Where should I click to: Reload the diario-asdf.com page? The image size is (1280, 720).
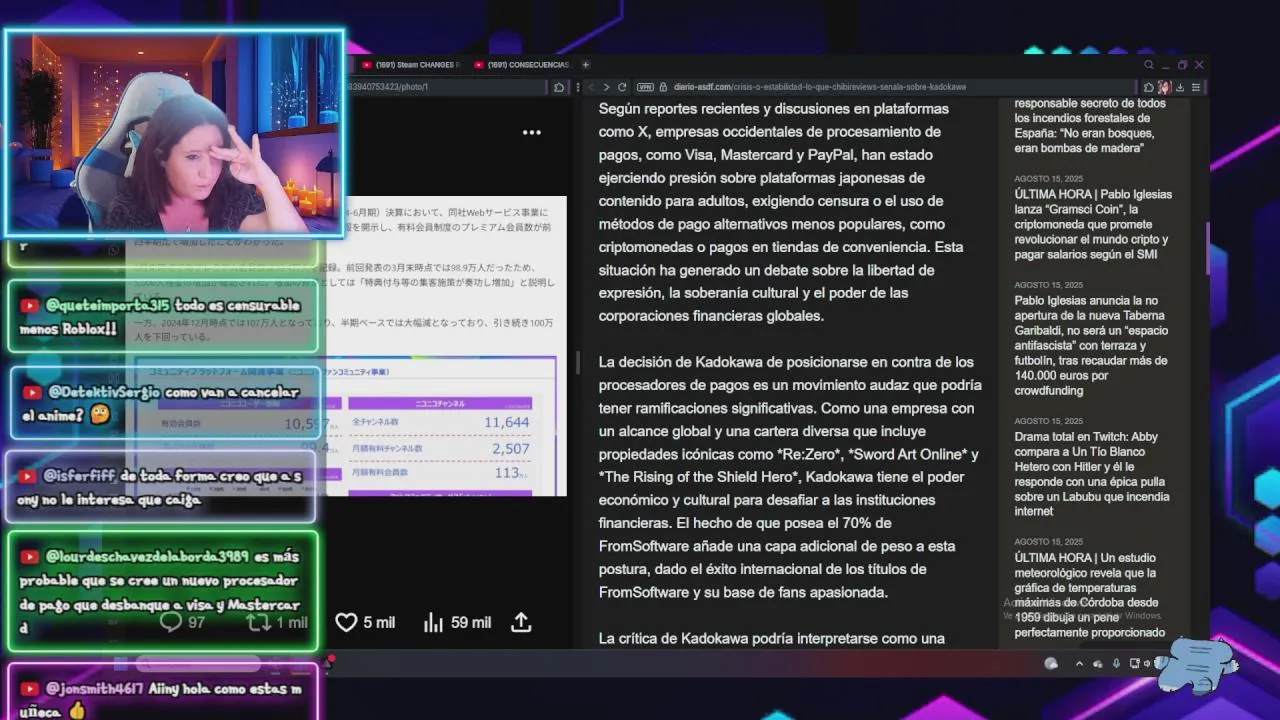[x=622, y=87]
